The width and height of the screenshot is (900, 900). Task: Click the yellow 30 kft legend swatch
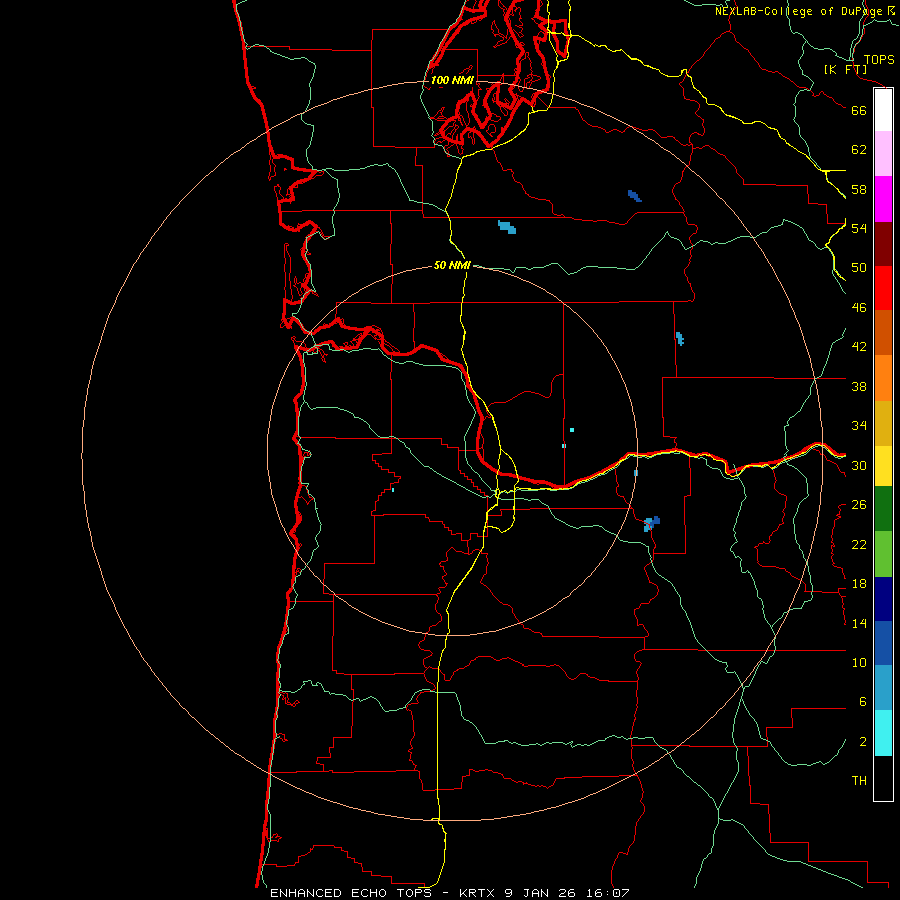(x=883, y=466)
